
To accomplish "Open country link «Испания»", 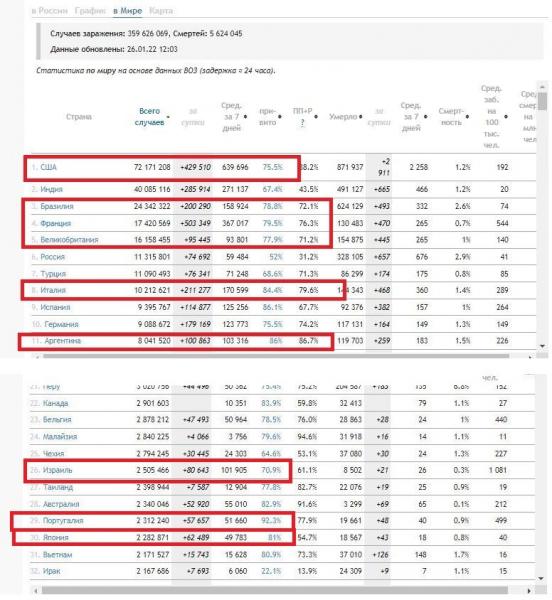I will click(55, 307).
